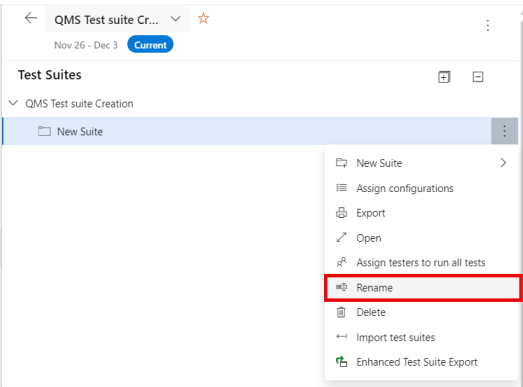The width and height of the screenshot is (523, 387).
Task: Expand the New Suite submenu arrow
Action: pos(503,163)
